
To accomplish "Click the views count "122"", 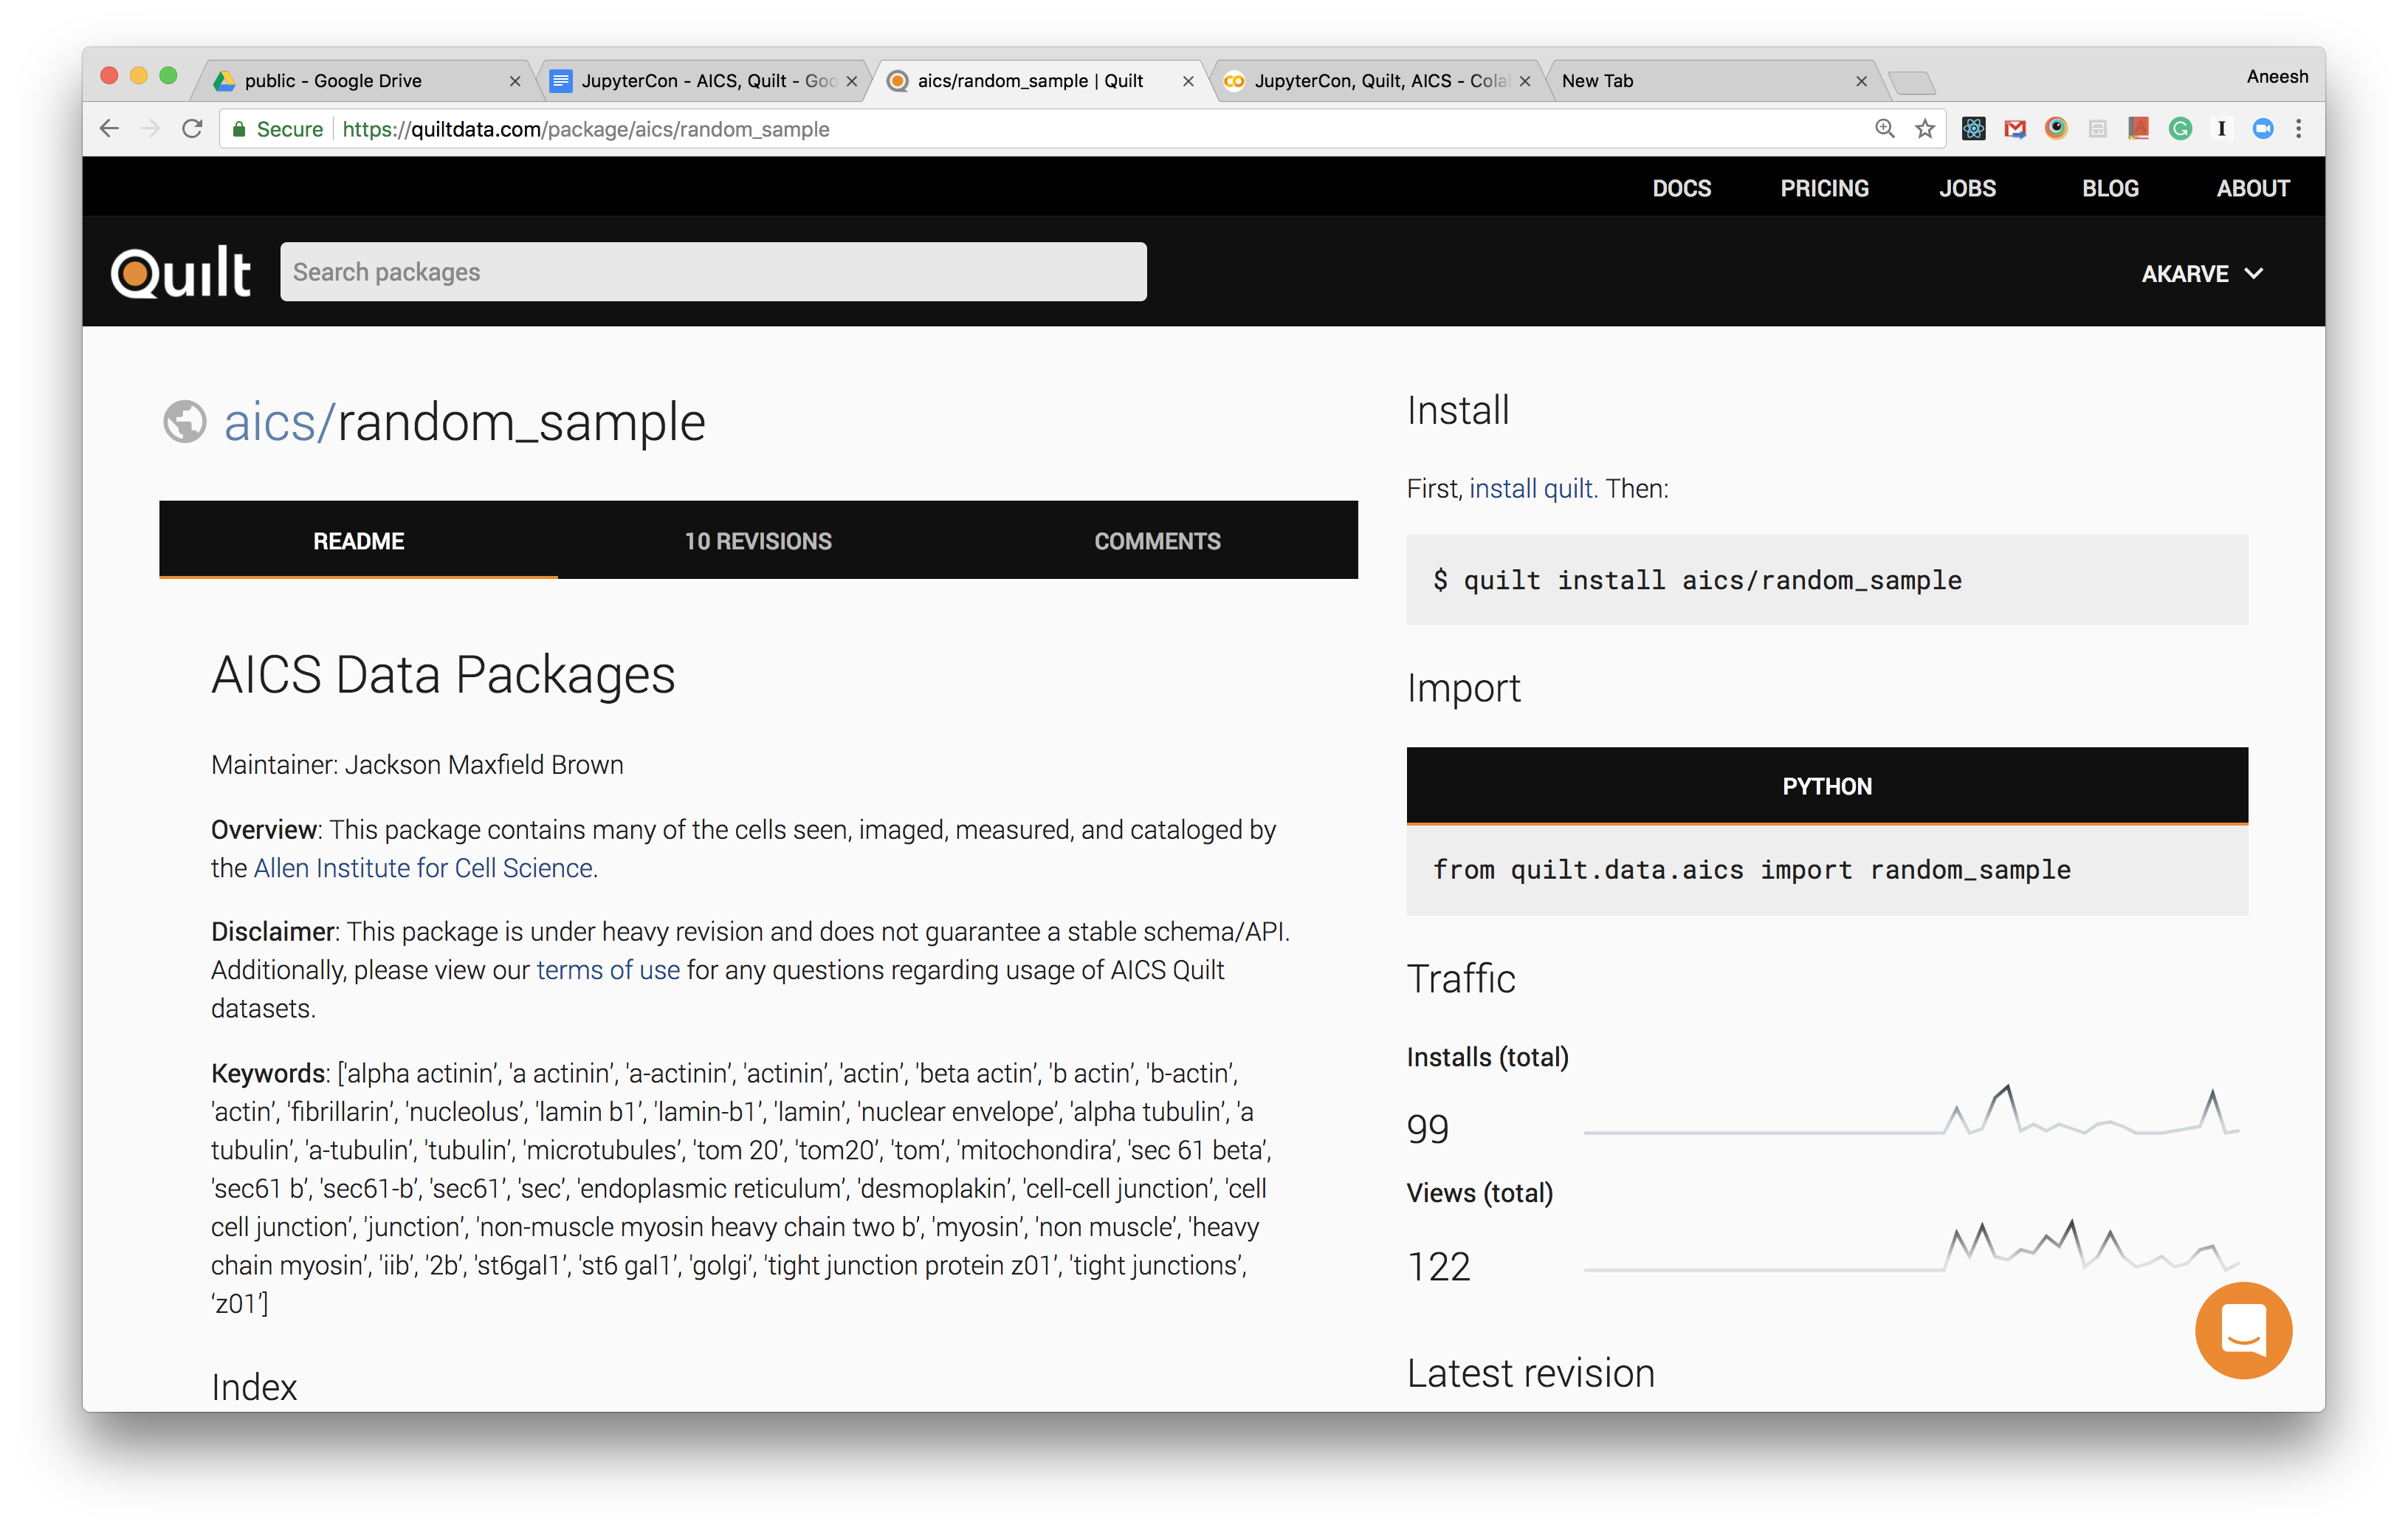I will coord(1438,1267).
